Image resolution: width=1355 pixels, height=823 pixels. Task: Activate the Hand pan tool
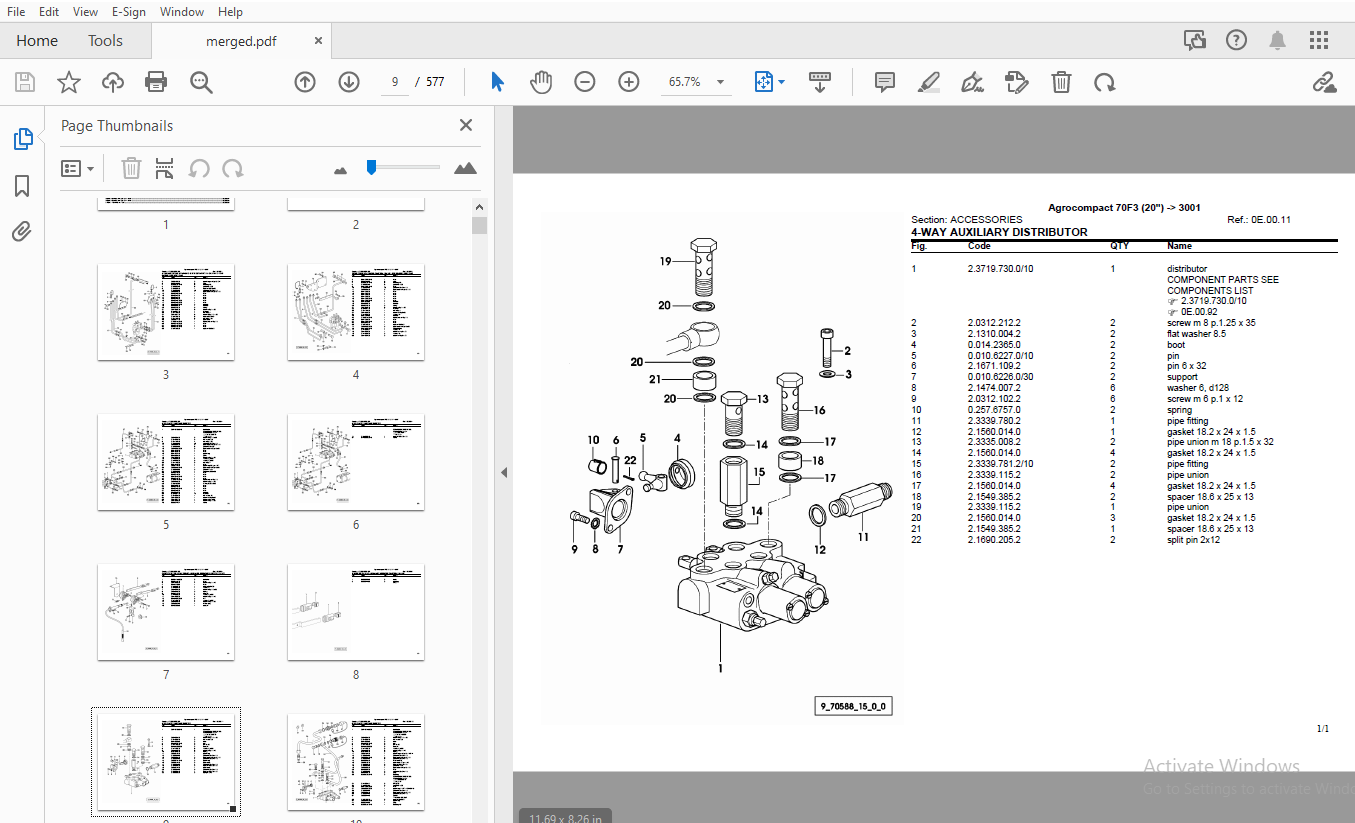(x=541, y=82)
